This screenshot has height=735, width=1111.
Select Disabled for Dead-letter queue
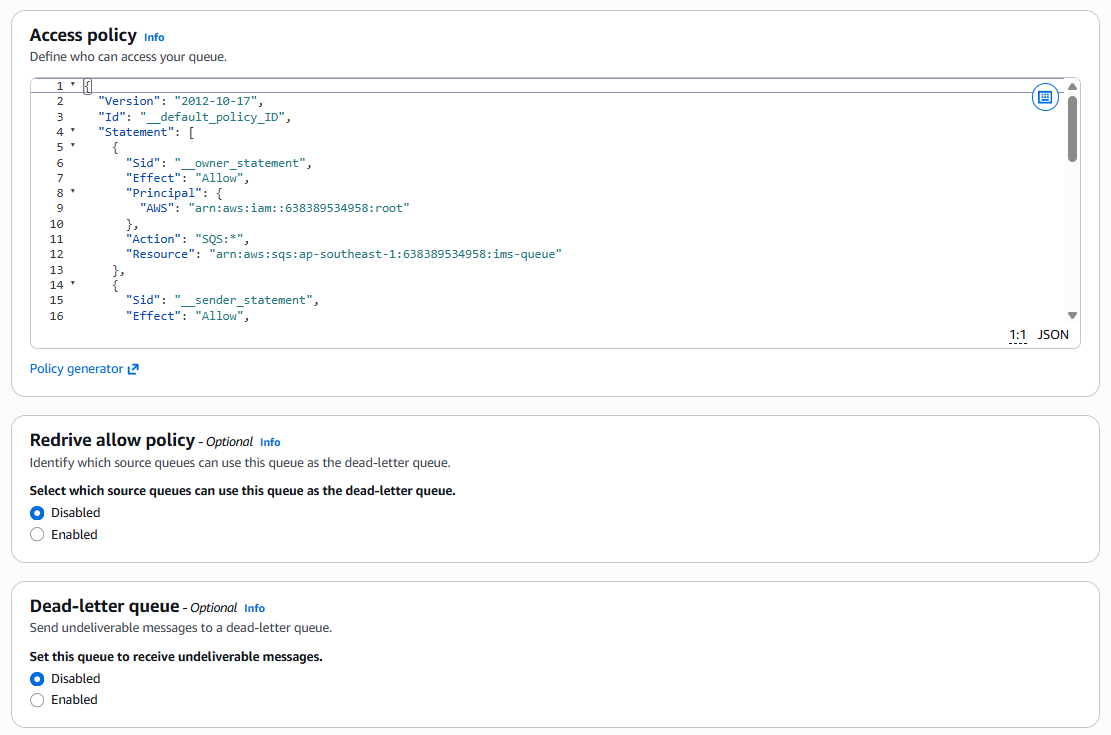point(38,679)
